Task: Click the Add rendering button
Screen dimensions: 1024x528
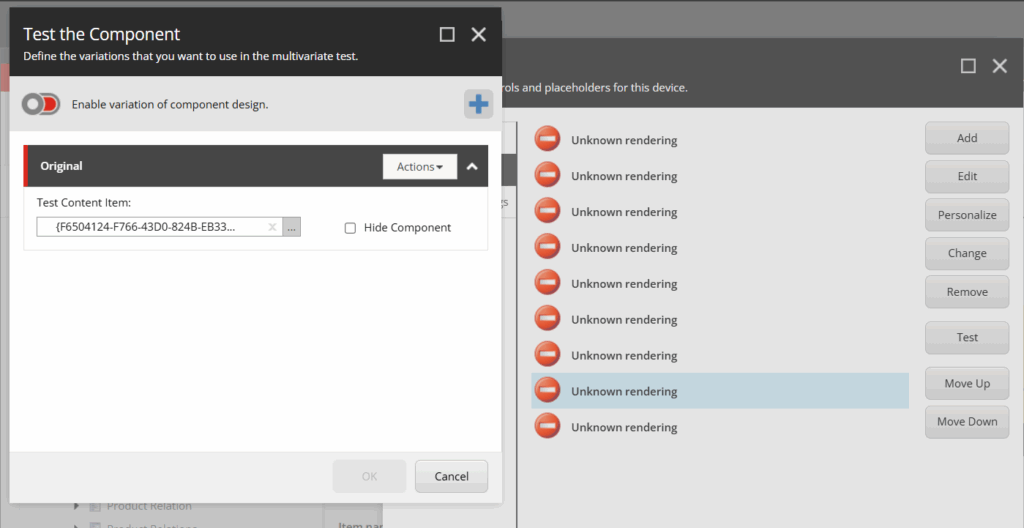Action: click(x=967, y=138)
